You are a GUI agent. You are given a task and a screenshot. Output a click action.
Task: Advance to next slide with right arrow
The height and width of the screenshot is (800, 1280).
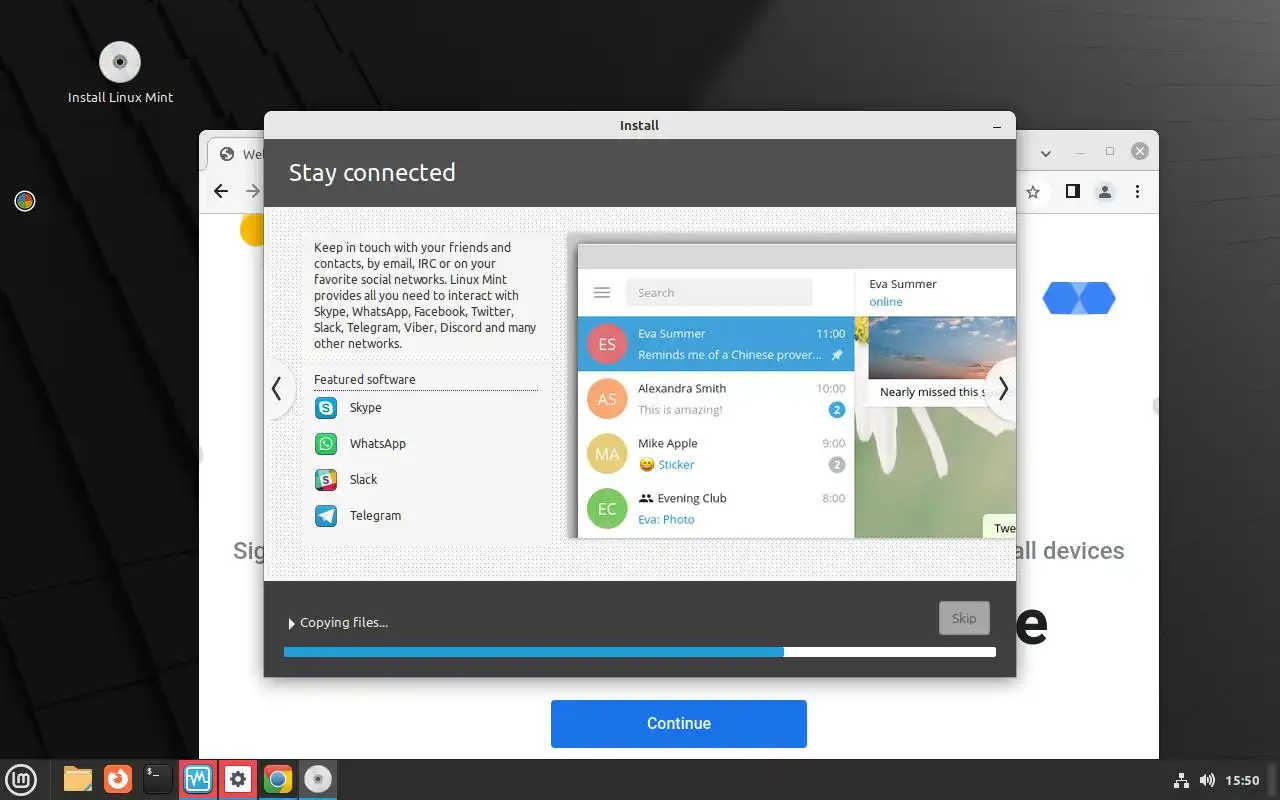click(1002, 389)
